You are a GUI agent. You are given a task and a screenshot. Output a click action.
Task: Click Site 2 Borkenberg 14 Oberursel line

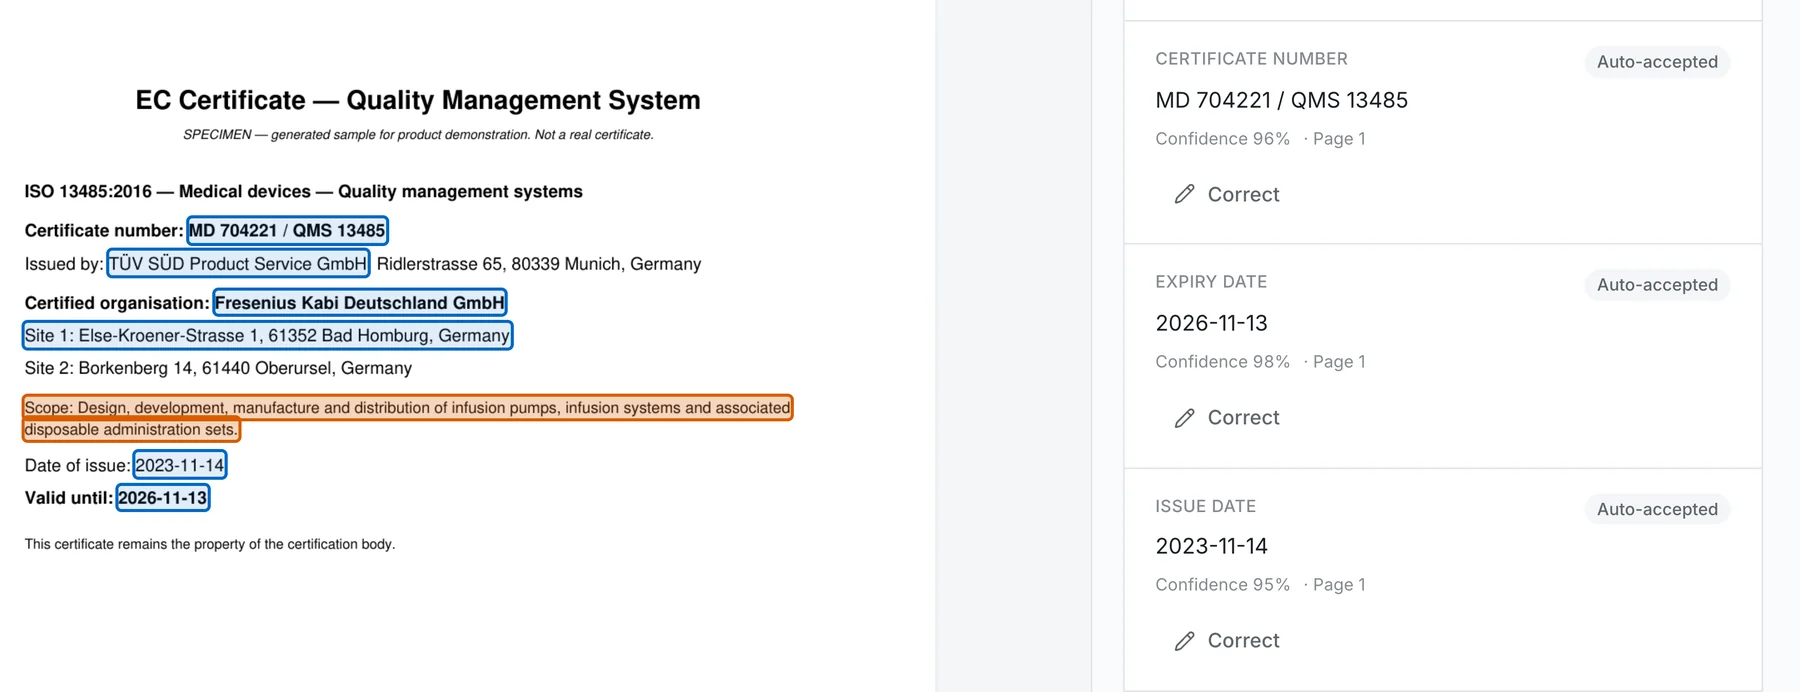point(218,368)
